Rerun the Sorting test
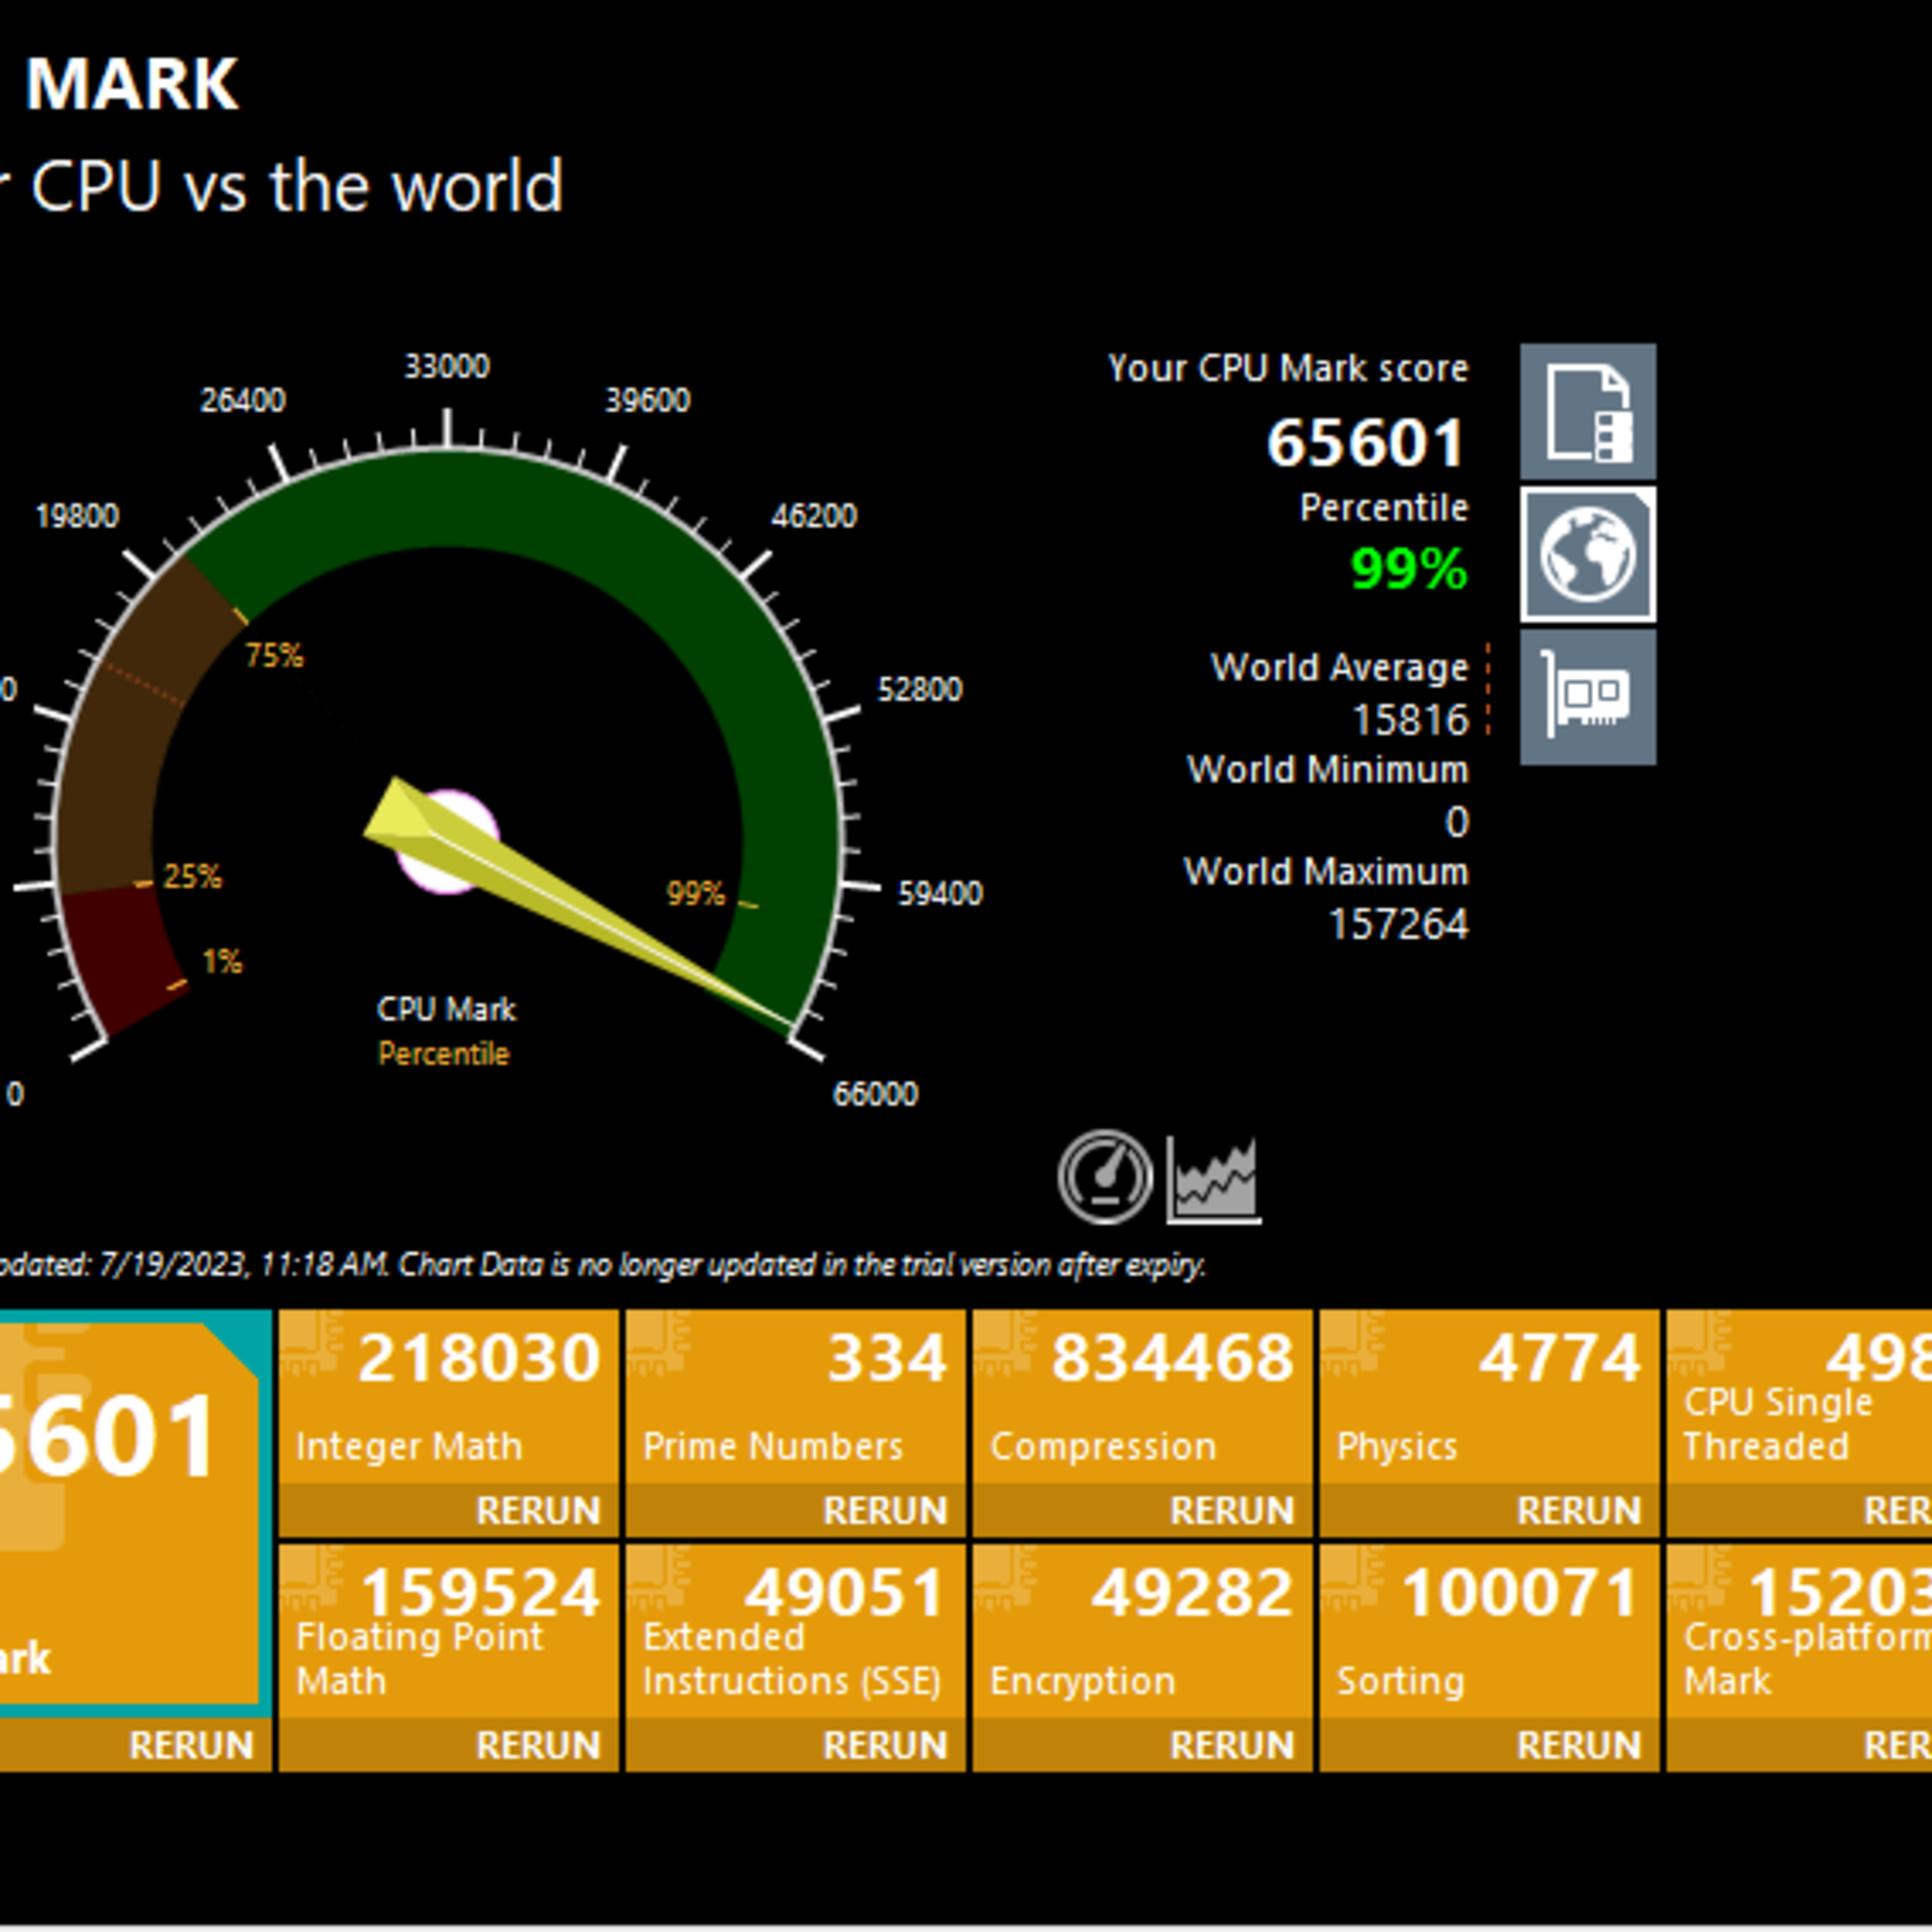This screenshot has width=1932, height=1932. [x=1579, y=1745]
